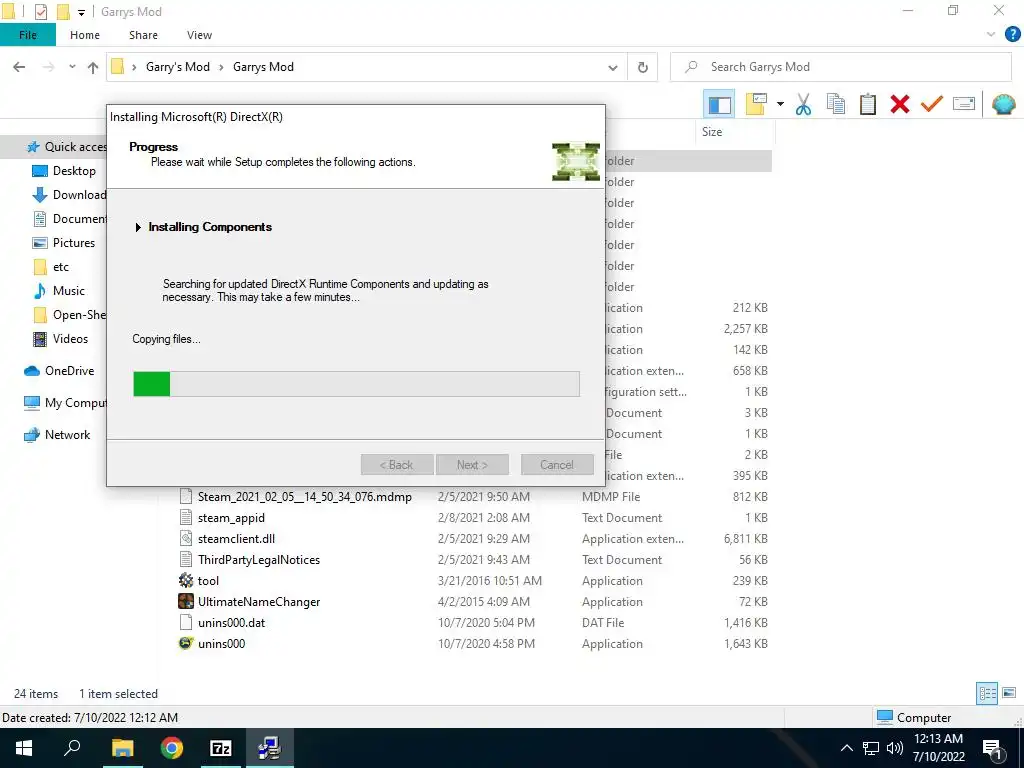This screenshot has height=768, width=1024.
Task: Click the orange checkmark Properties icon
Action: (x=931, y=104)
